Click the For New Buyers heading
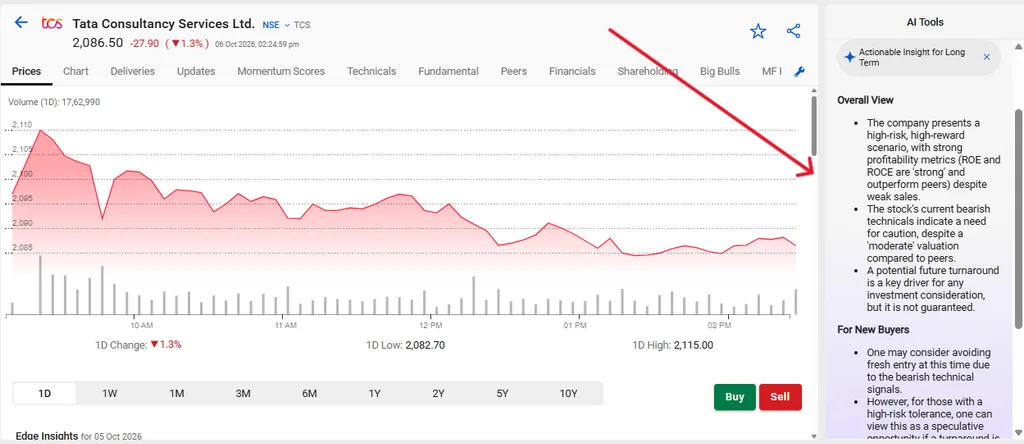 point(873,330)
